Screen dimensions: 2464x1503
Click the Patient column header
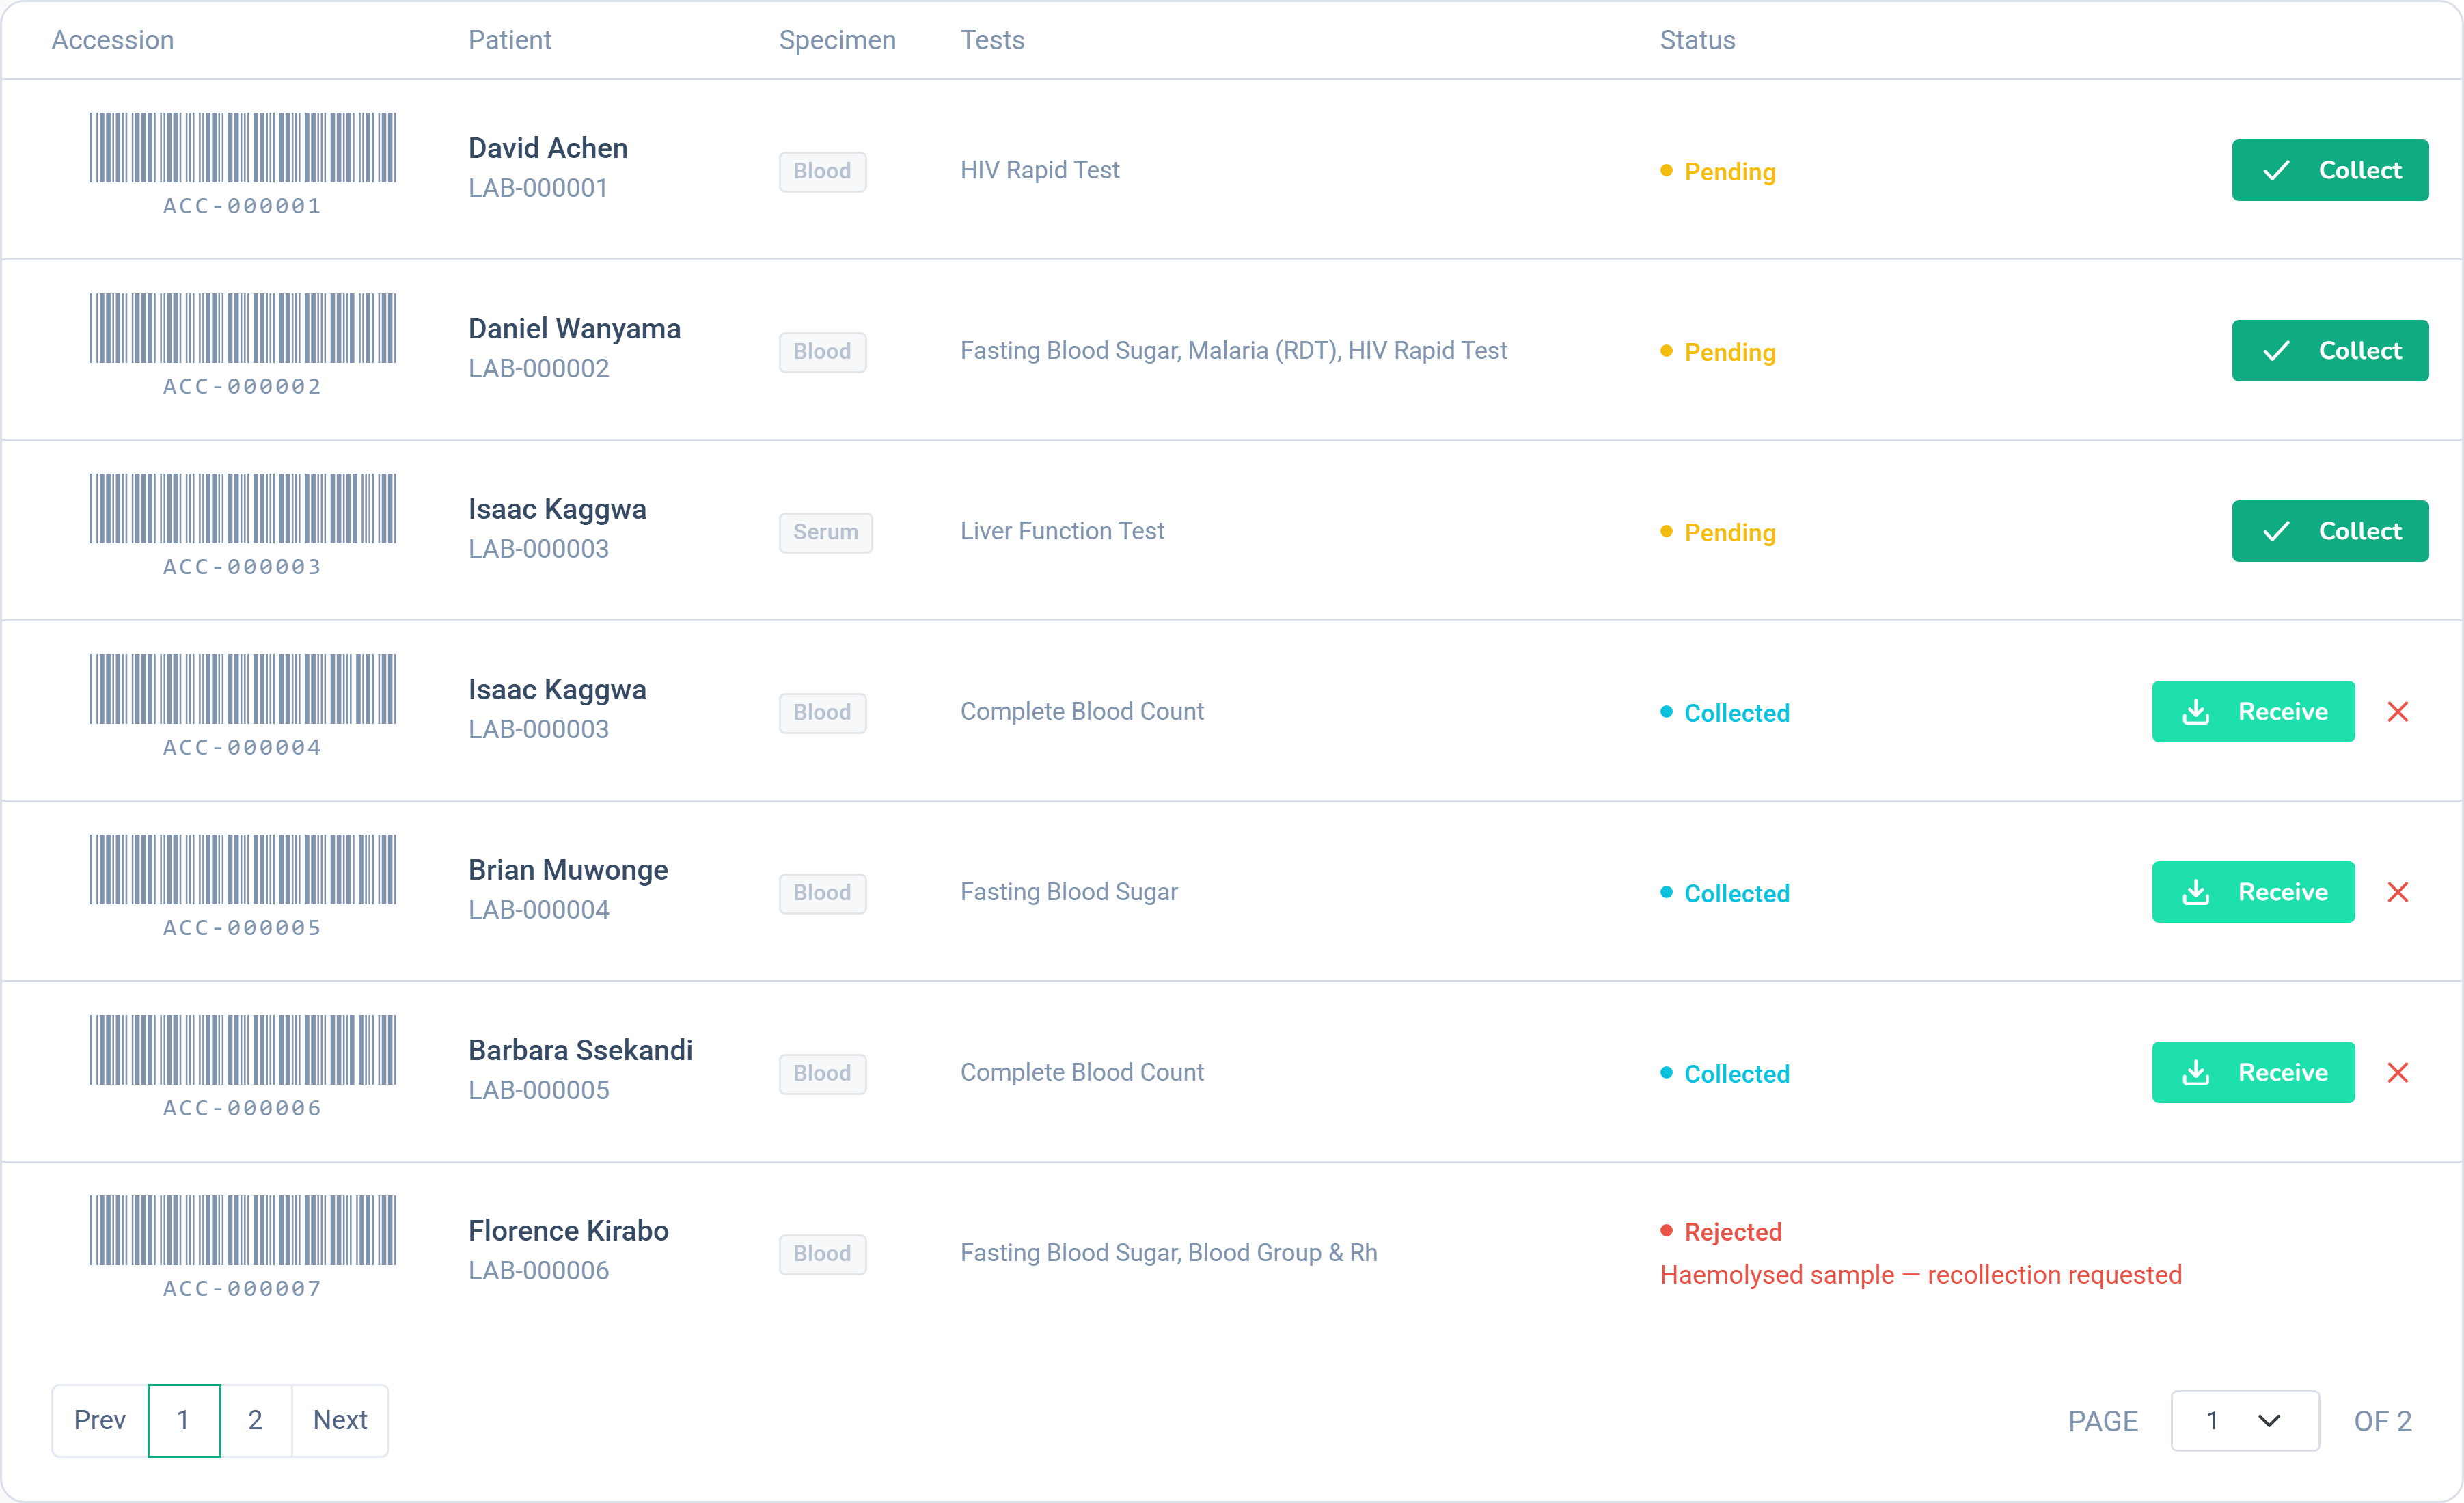click(510, 40)
